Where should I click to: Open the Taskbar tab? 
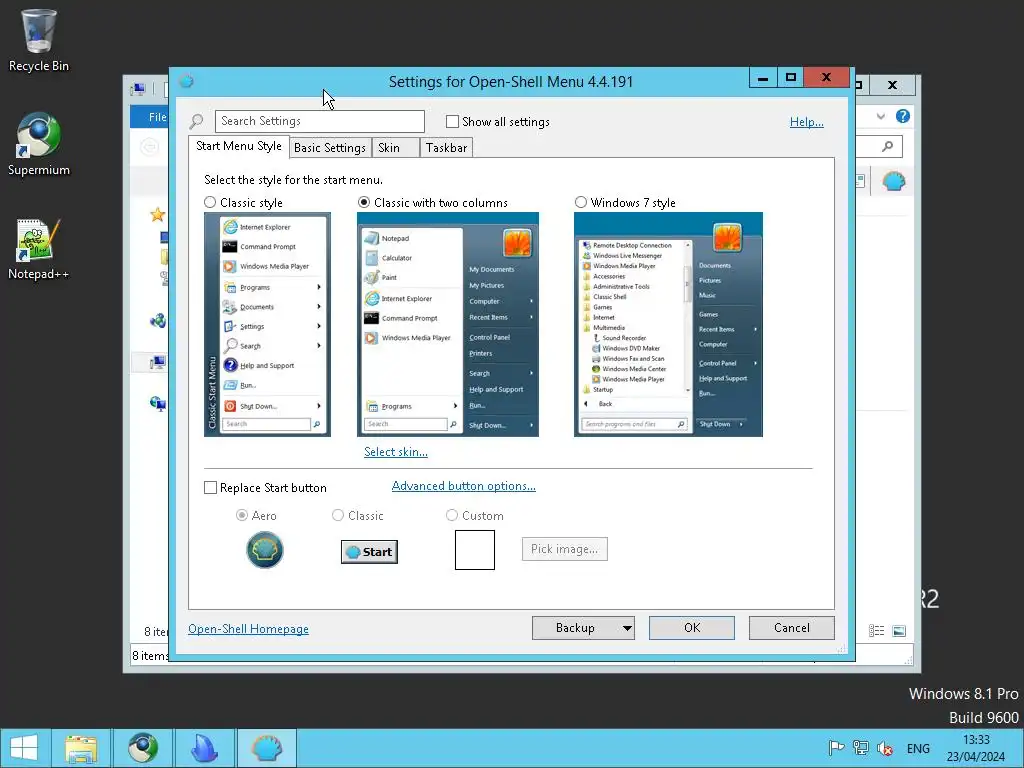pos(447,148)
